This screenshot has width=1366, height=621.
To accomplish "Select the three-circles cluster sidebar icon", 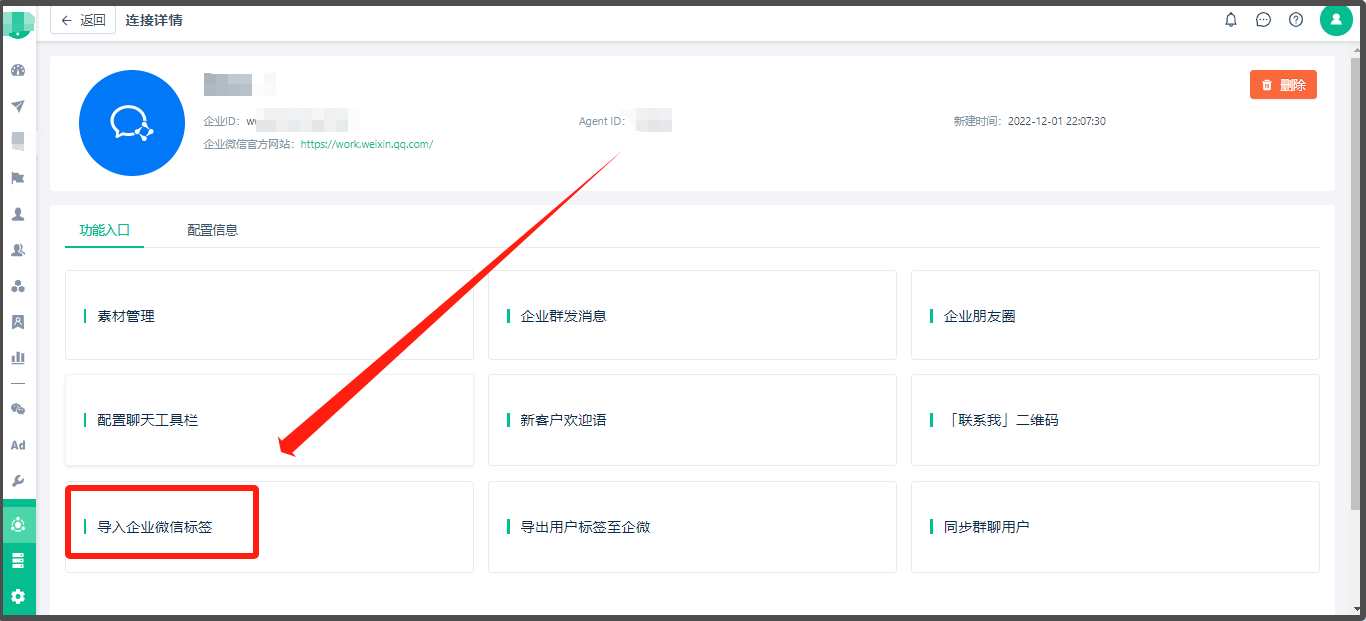I will (x=18, y=286).
